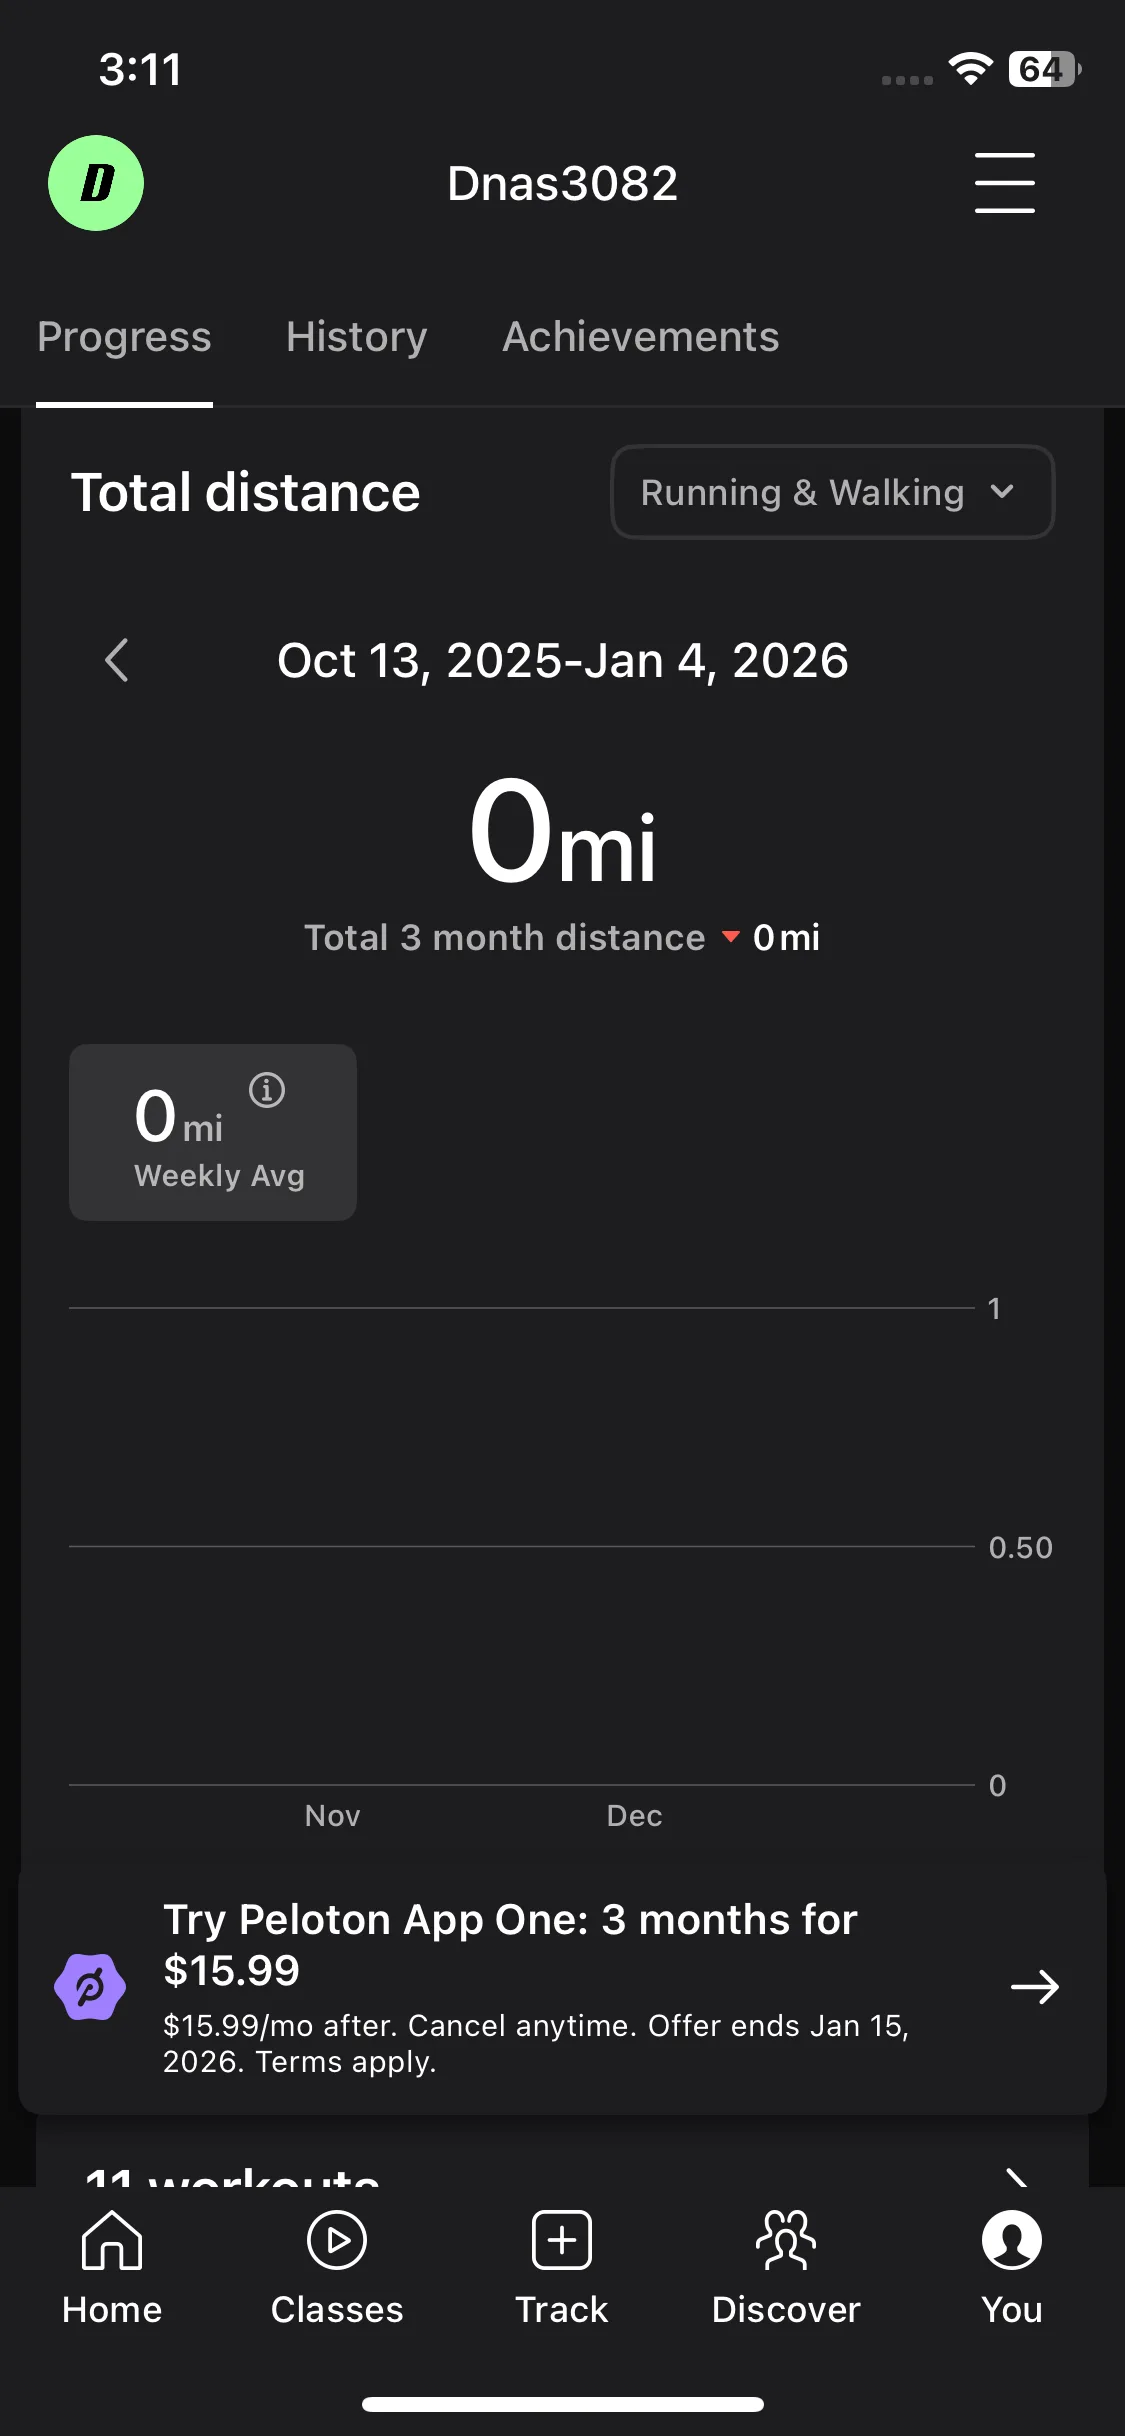Tap the Dnas3082 username title
The width and height of the screenshot is (1125, 2436).
(562, 183)
